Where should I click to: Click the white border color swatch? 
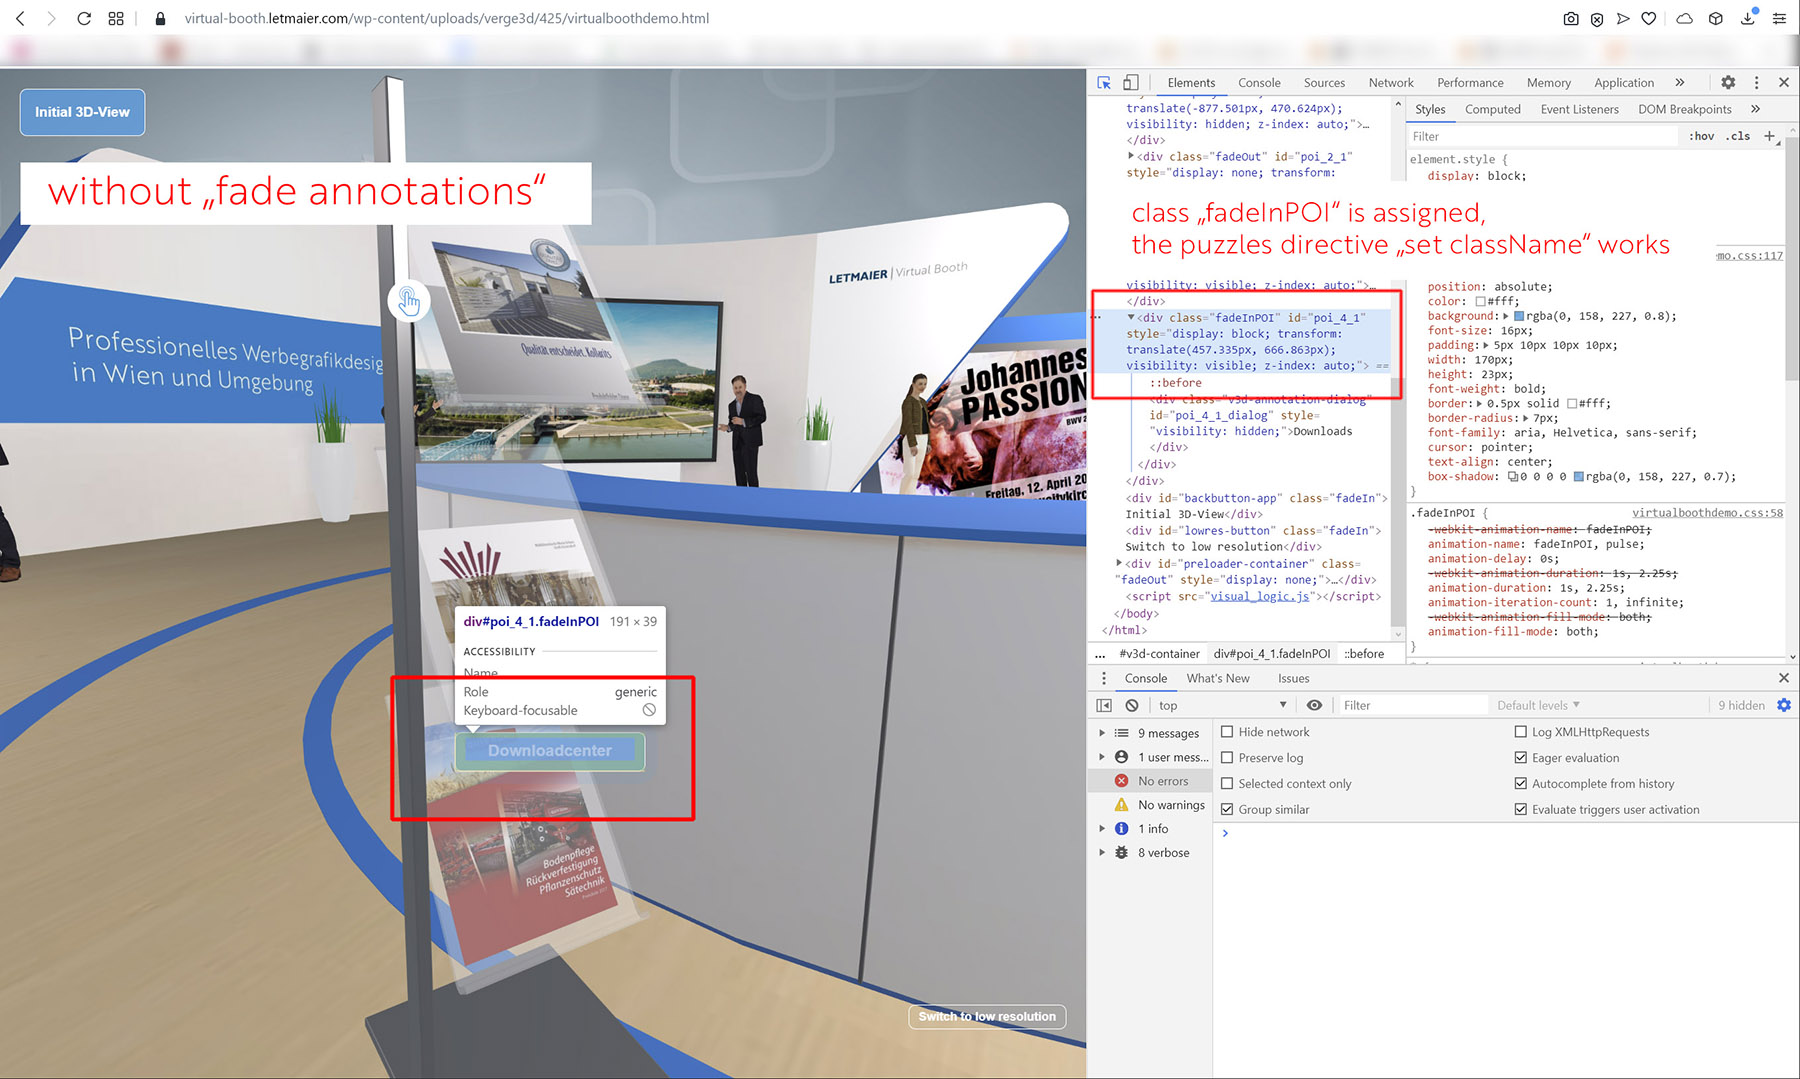click(1572, 404)
